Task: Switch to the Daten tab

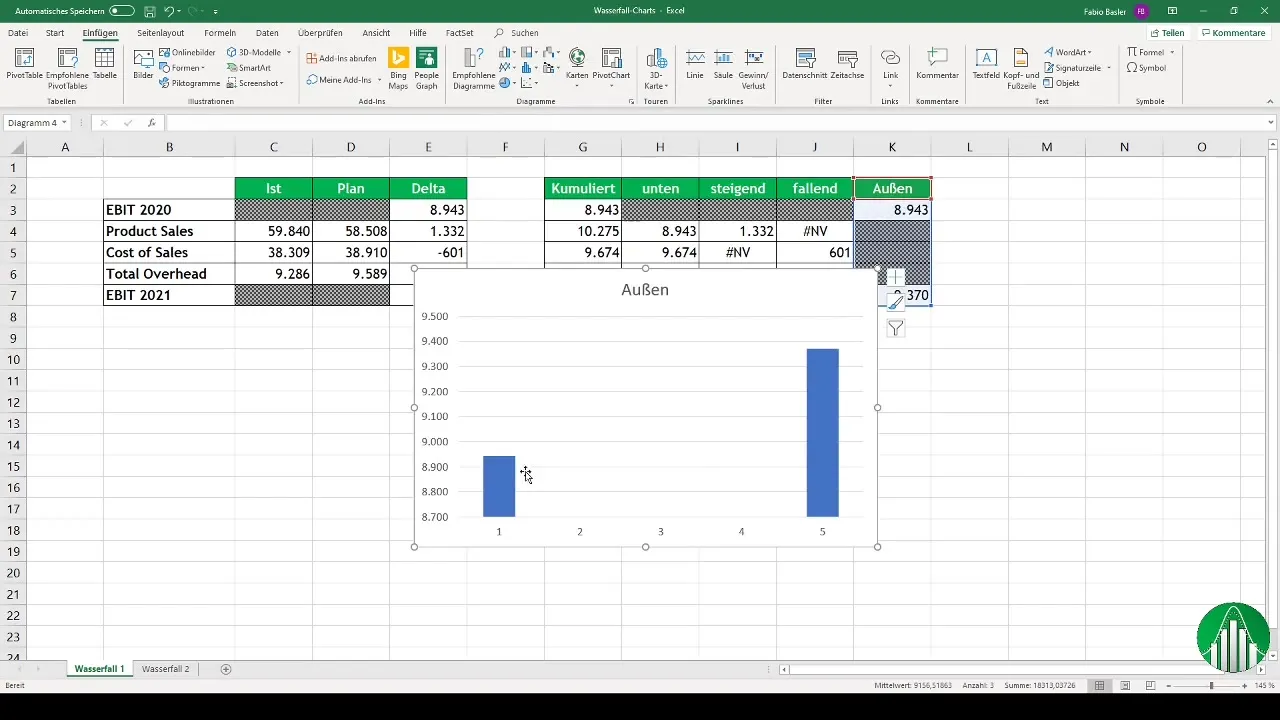Action: (x=267, y=33)
